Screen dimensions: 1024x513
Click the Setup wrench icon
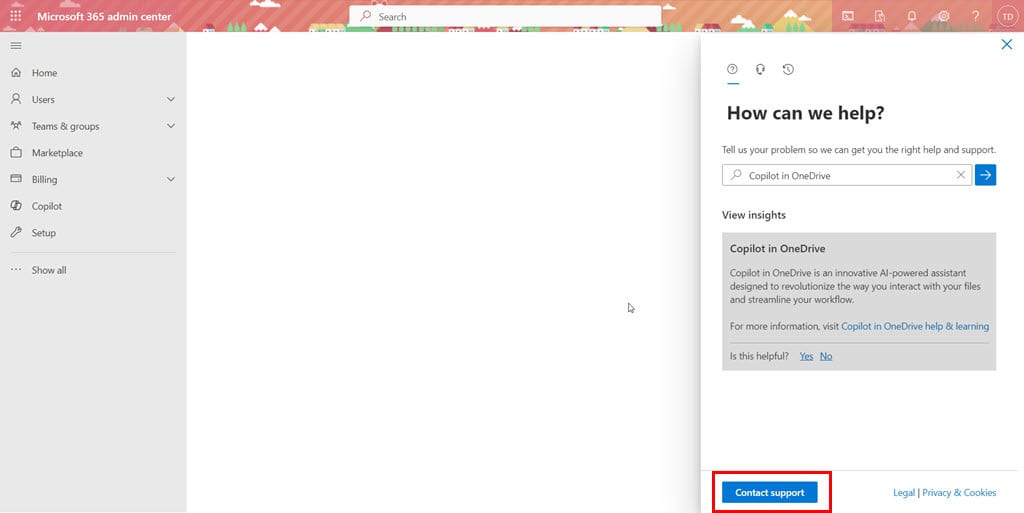point(16,232)
